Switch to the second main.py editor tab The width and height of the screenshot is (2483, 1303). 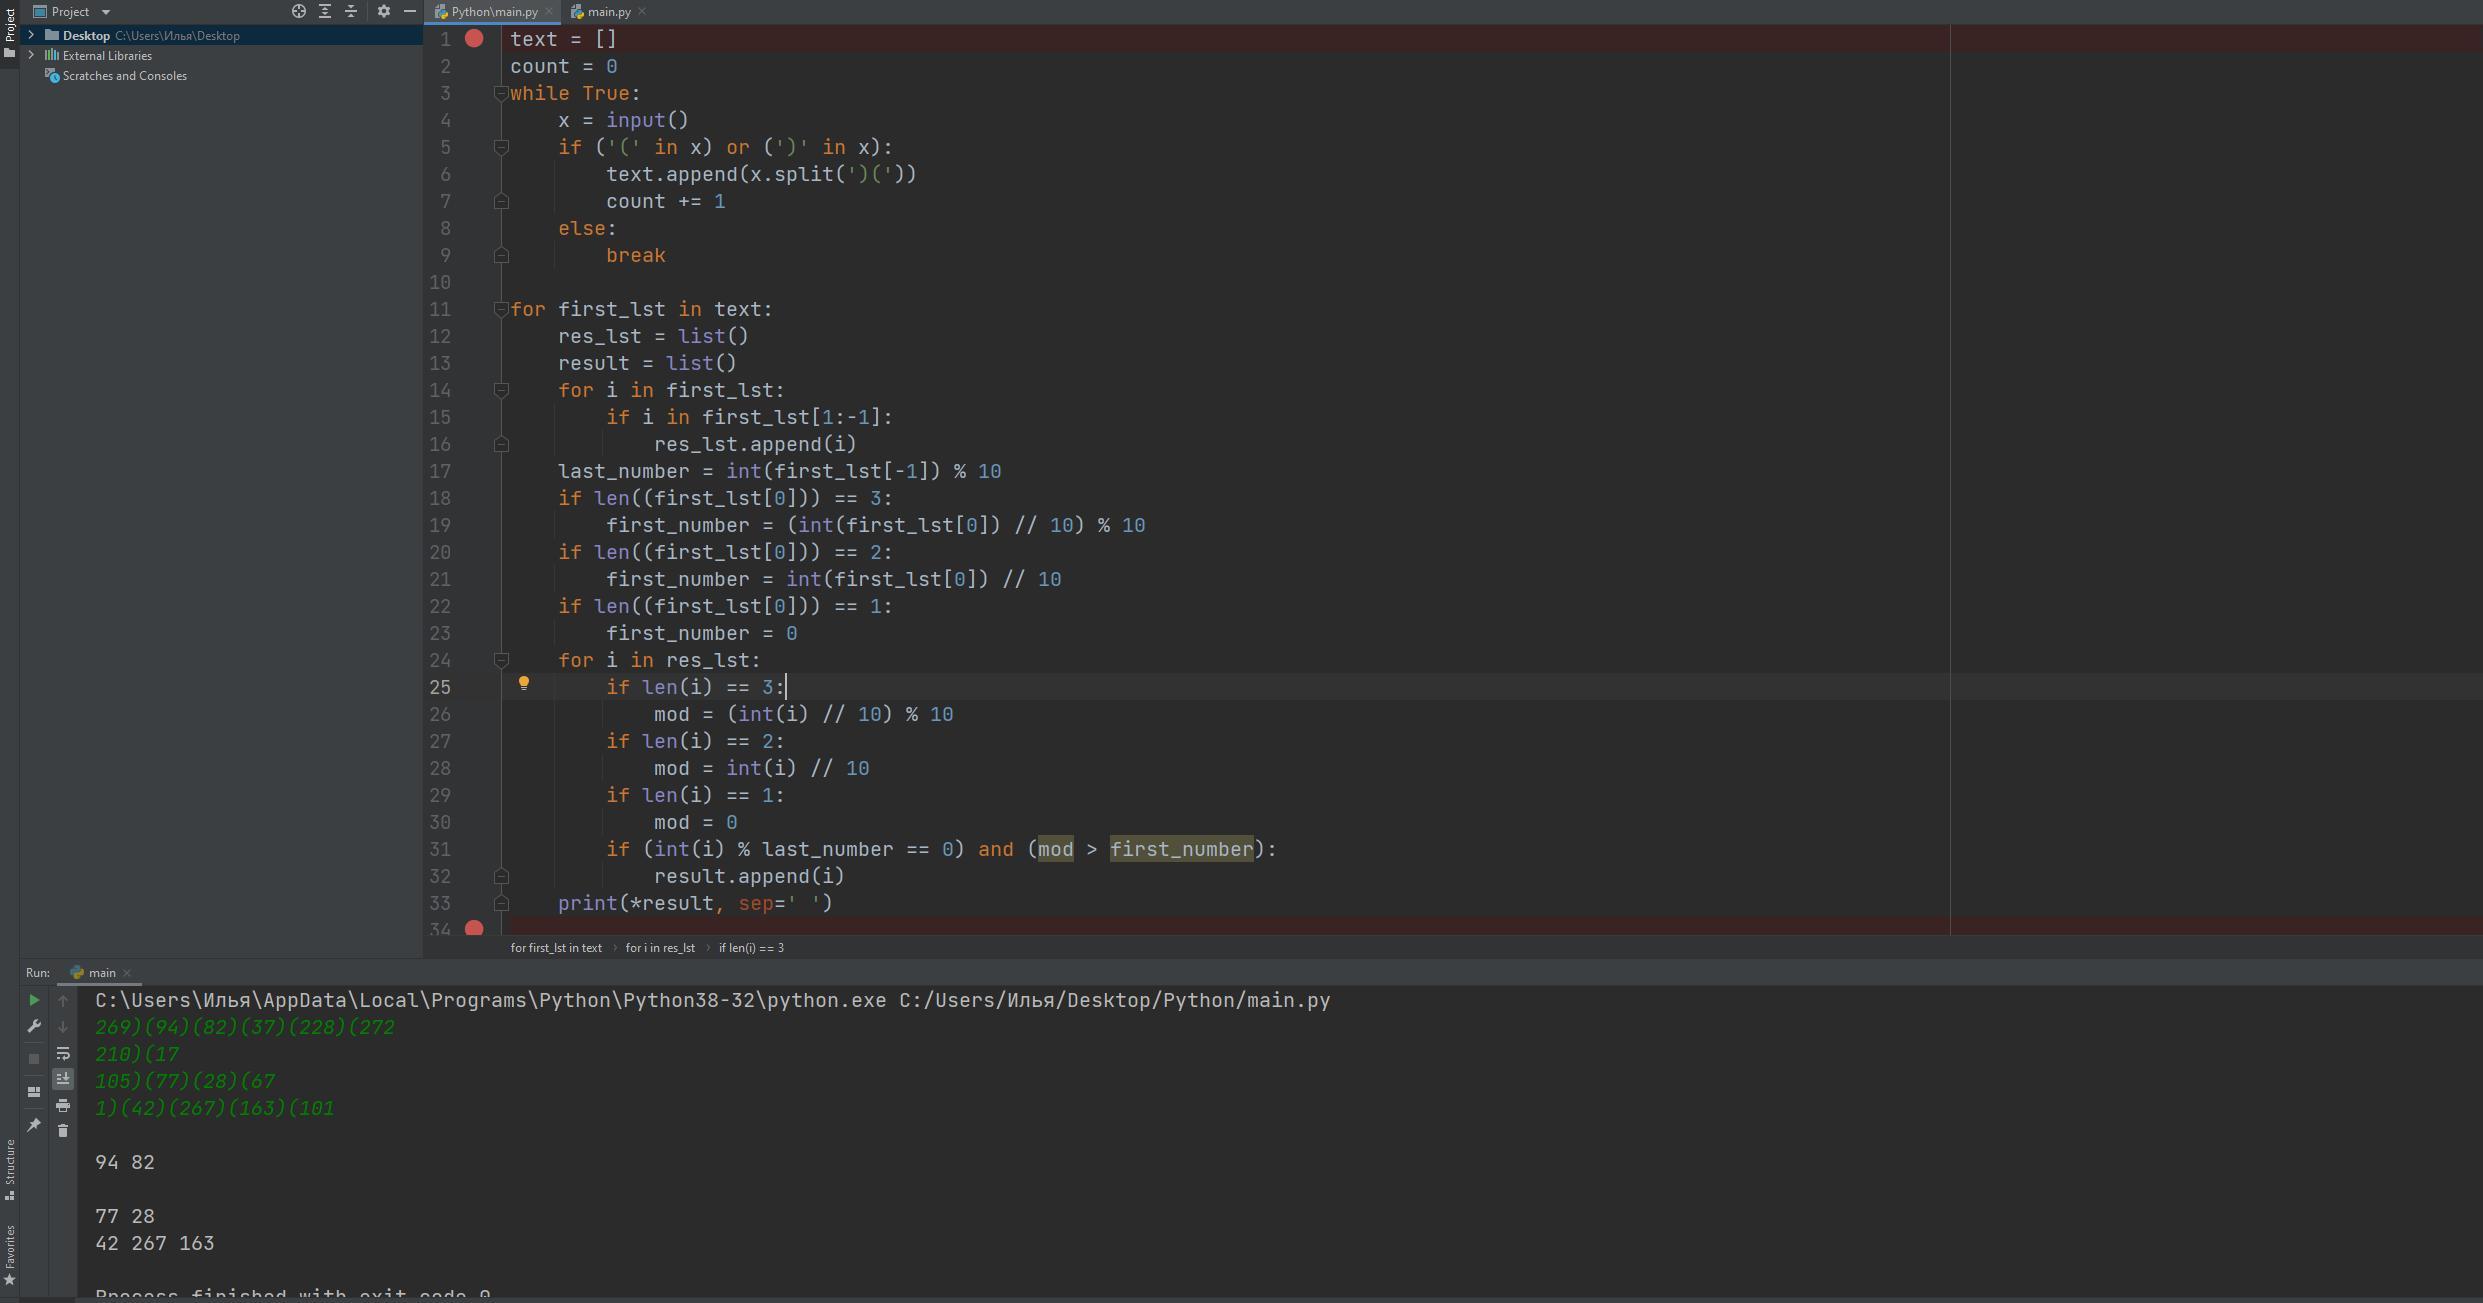[608, 12]
